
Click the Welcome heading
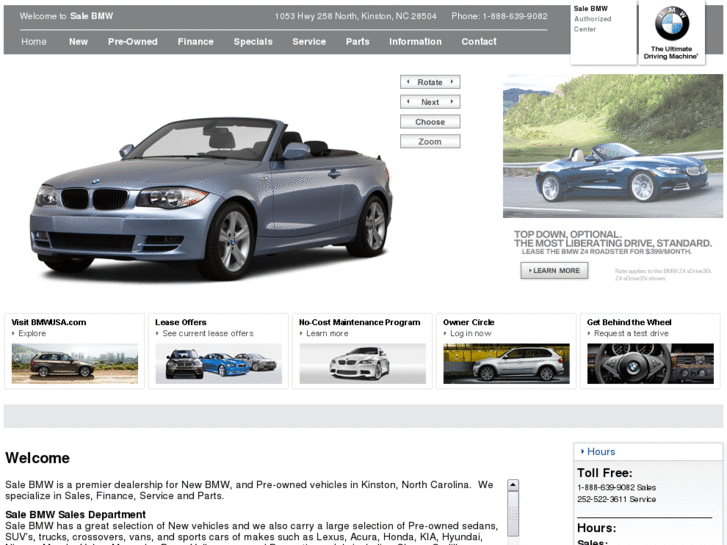tap(38, 458)
